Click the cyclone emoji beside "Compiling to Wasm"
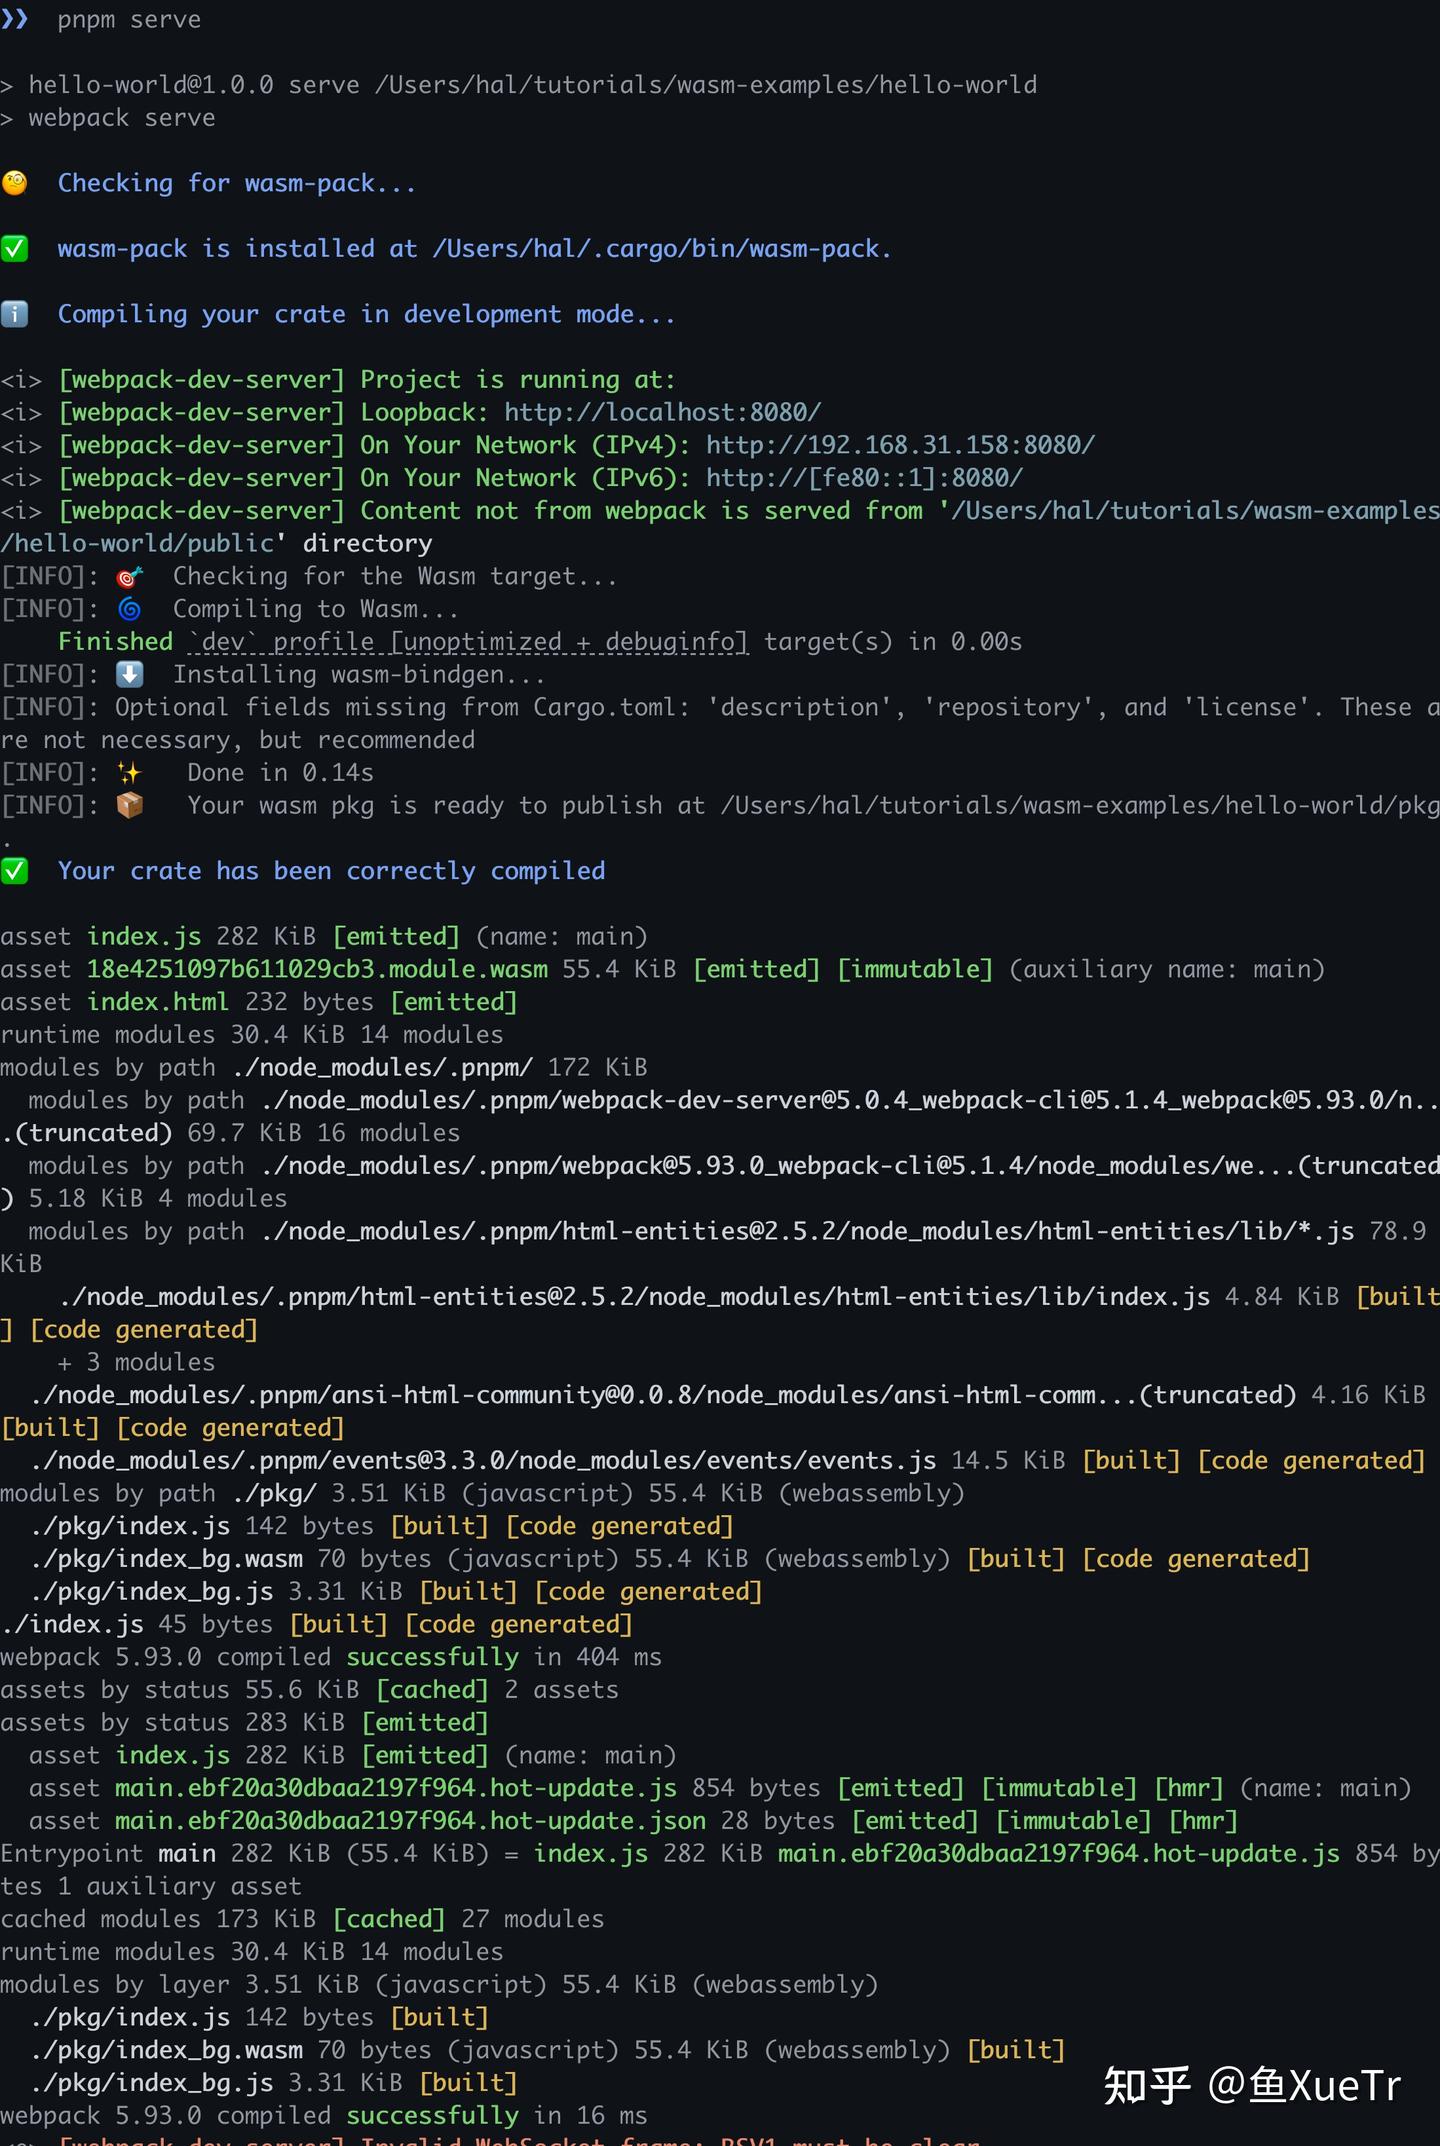This screenshot has width=1440, height=2146. [x=130, y=609]
